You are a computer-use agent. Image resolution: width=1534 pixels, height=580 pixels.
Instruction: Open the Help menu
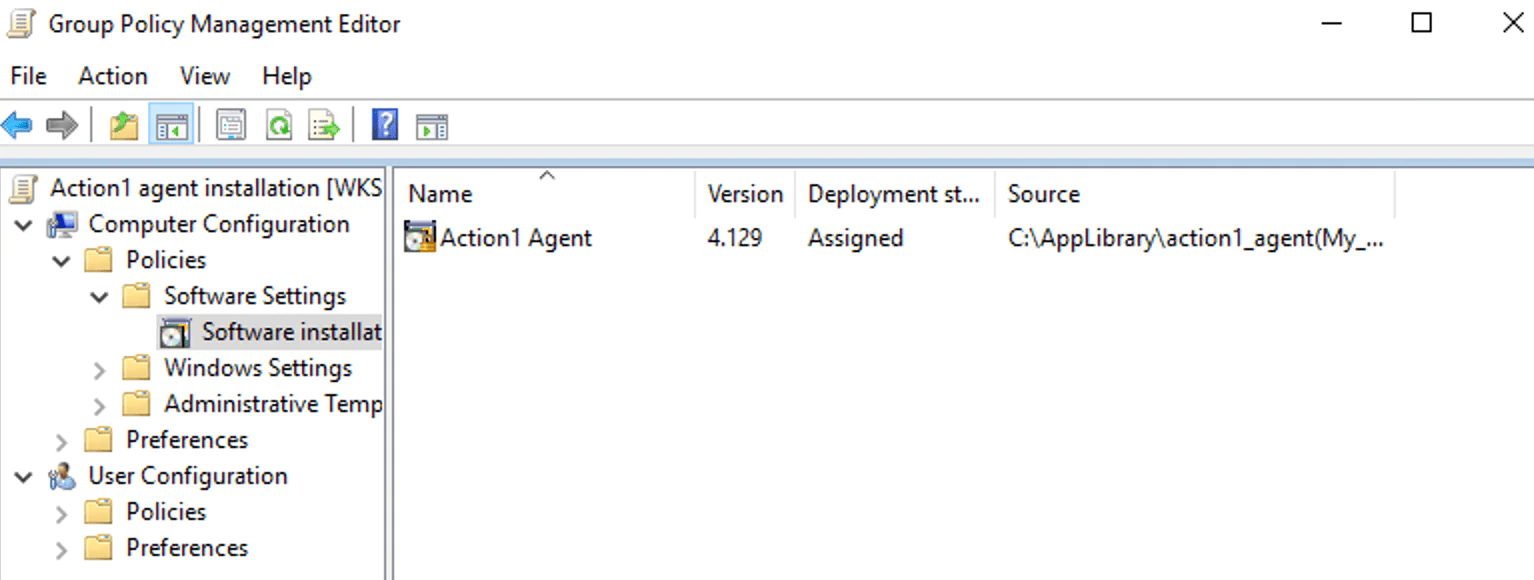(287, 76)
